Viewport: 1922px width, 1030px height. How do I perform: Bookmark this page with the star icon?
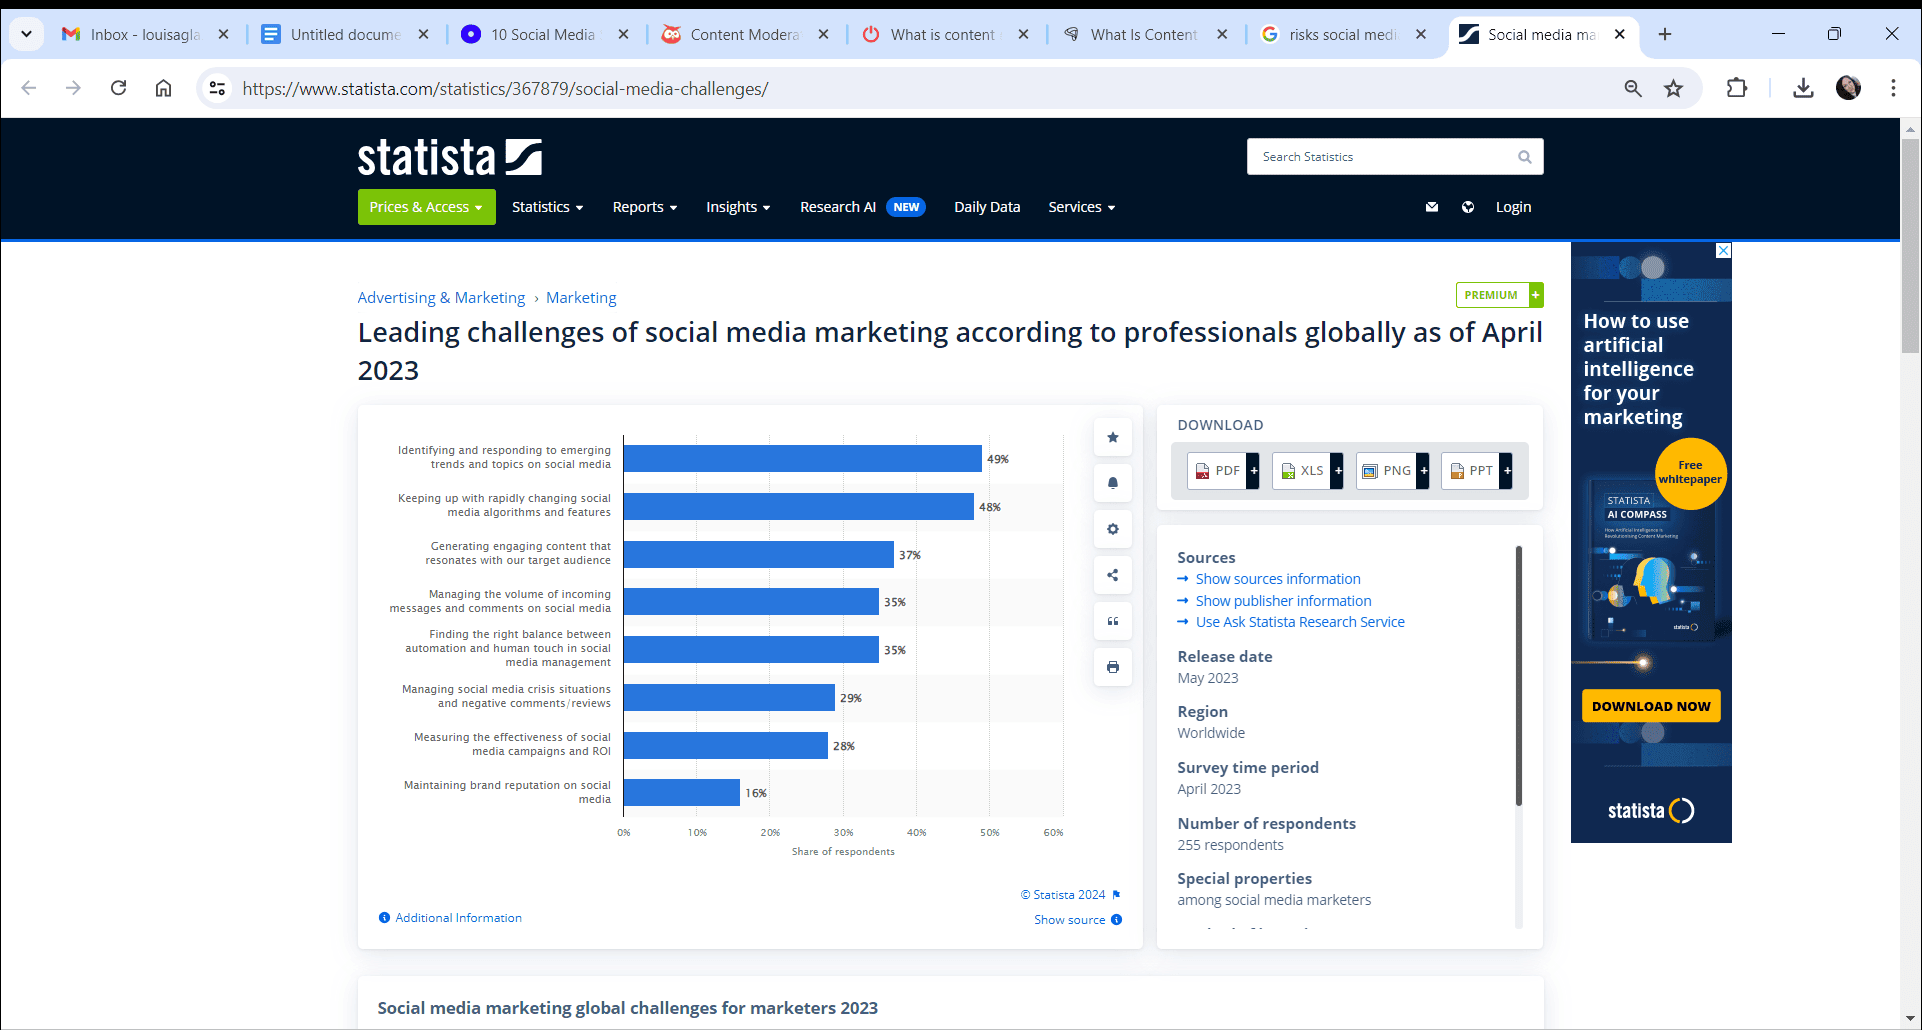pyautogui.click(x=1673, y=89)
